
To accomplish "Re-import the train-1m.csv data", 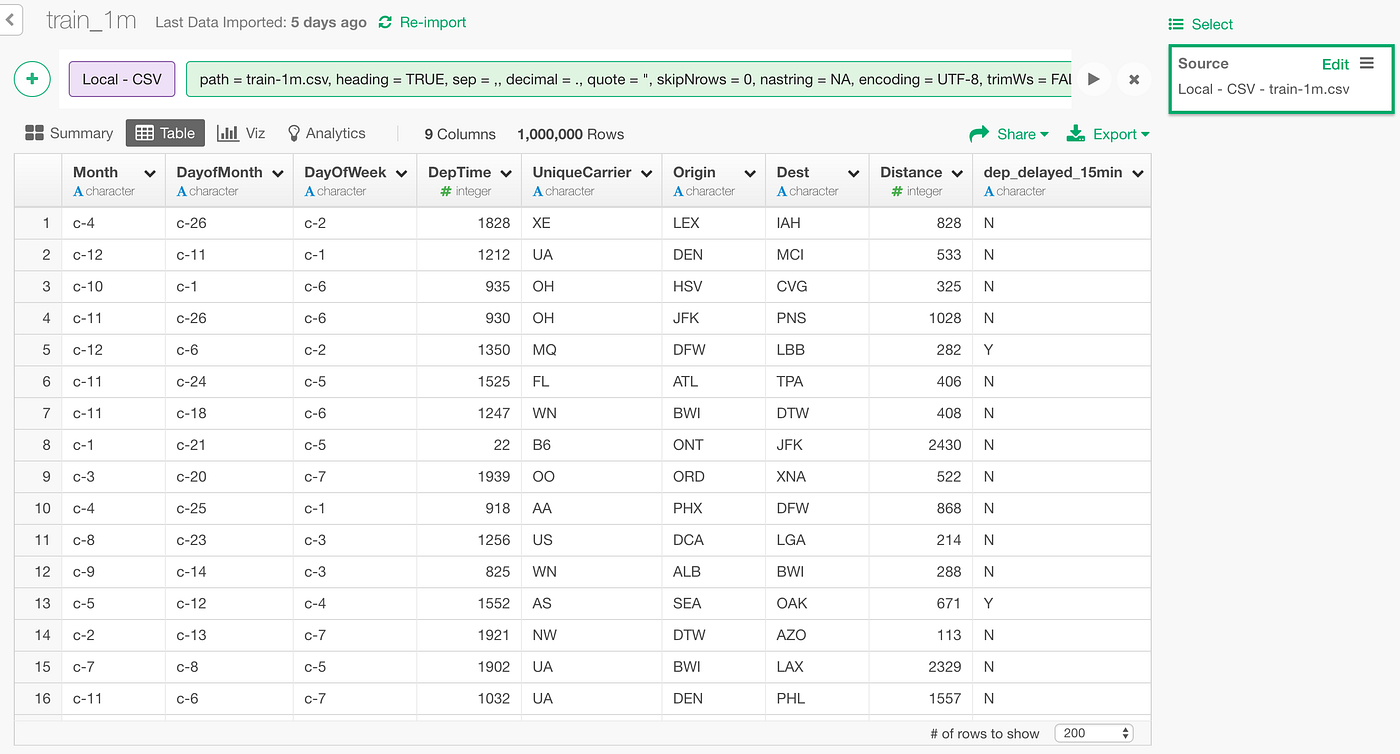I will click(x=422, y=21).
